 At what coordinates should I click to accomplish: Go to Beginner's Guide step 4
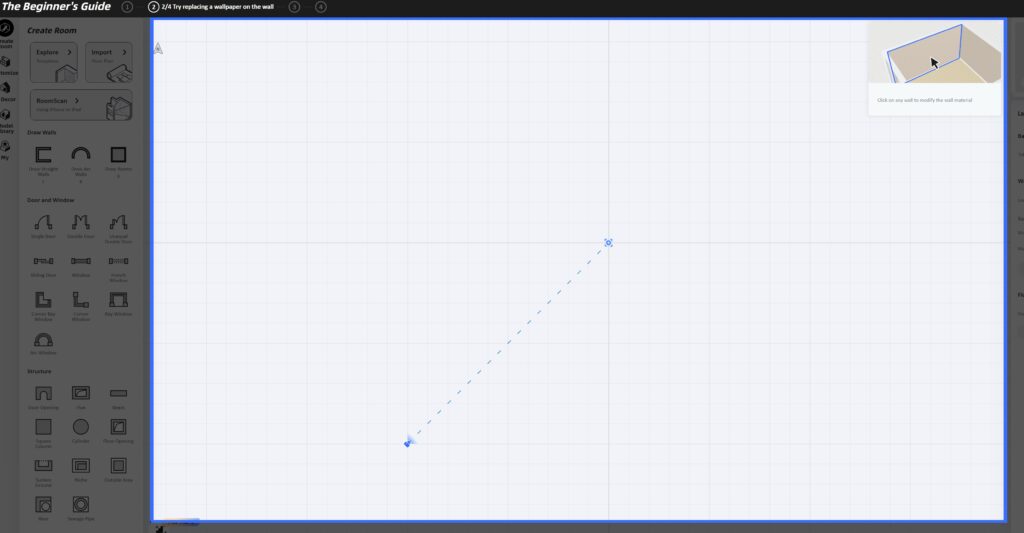coord(321,7)
